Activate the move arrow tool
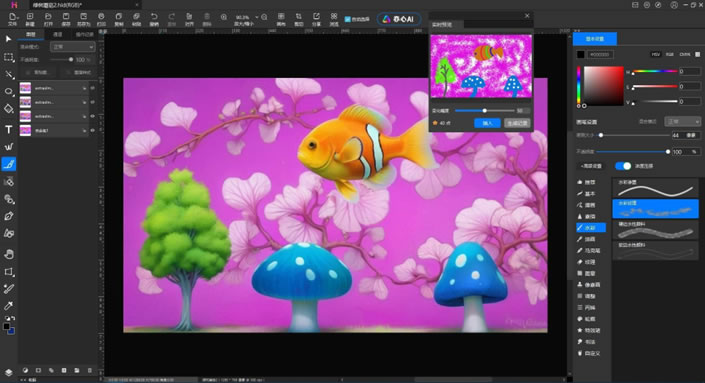 tap(9, 39)
